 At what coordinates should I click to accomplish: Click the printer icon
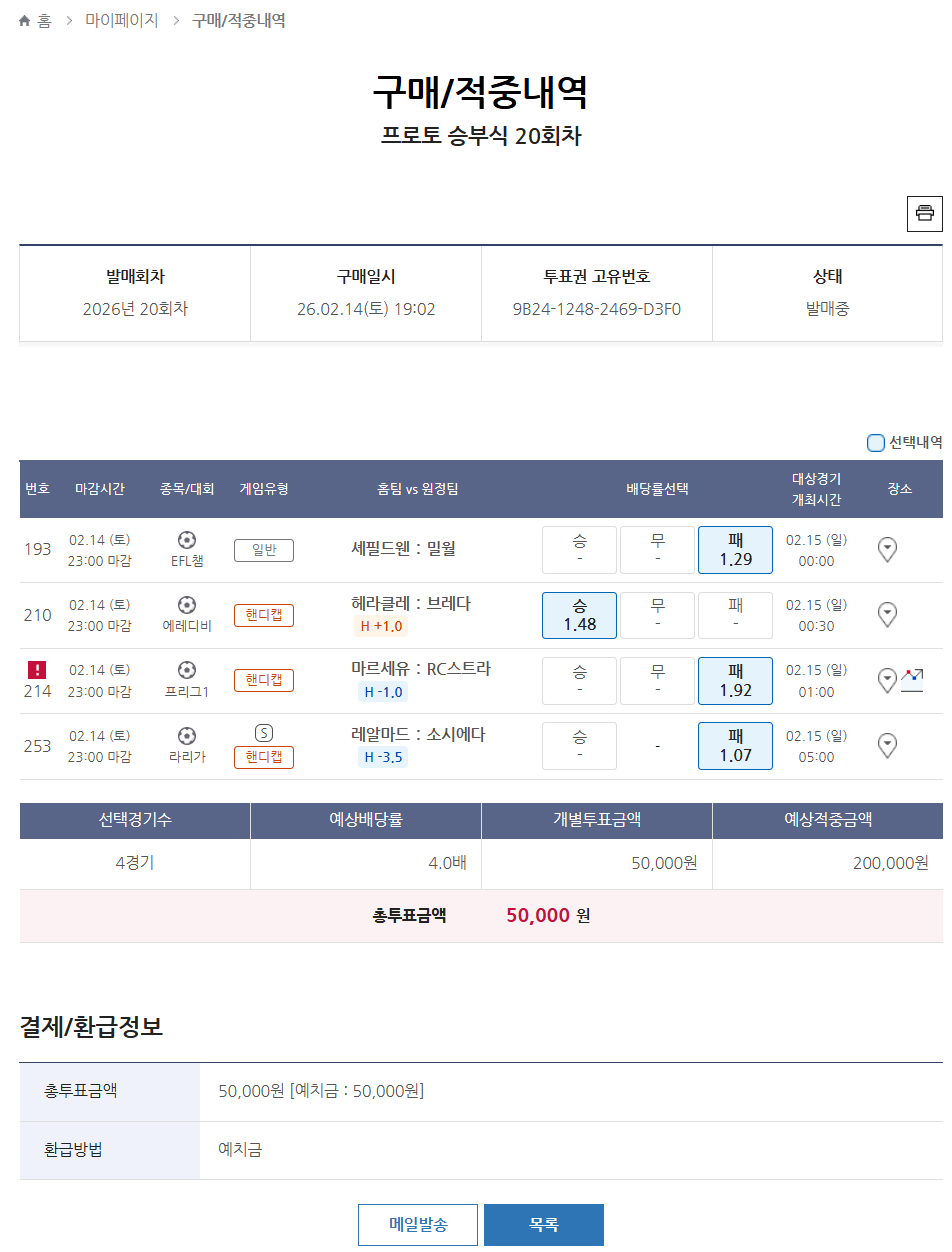pyautogui.click(x=924, y=213)
